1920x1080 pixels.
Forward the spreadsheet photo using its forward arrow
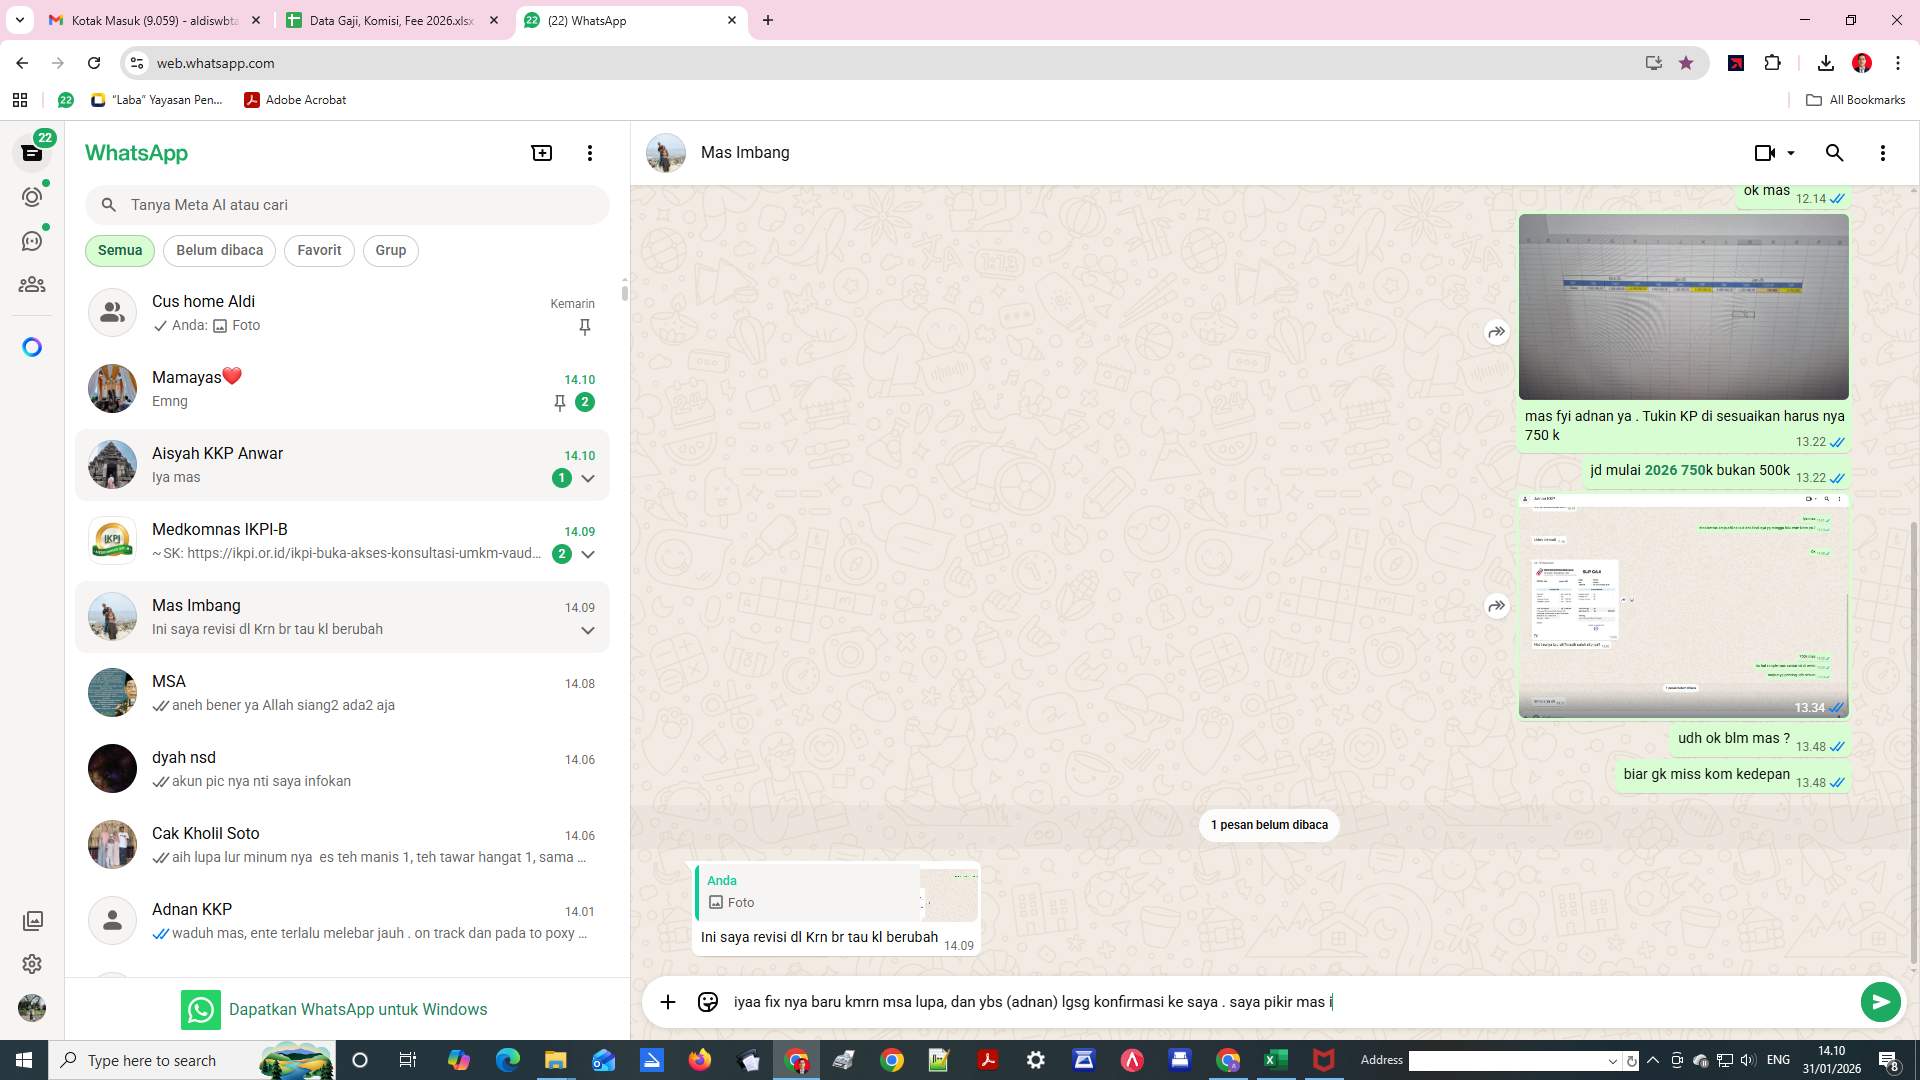click(1496, 331)
